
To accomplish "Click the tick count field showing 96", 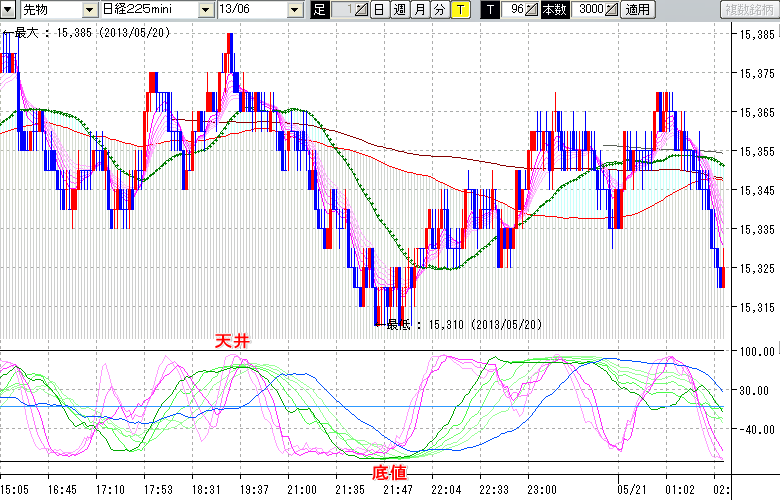I will click(514, 10).
